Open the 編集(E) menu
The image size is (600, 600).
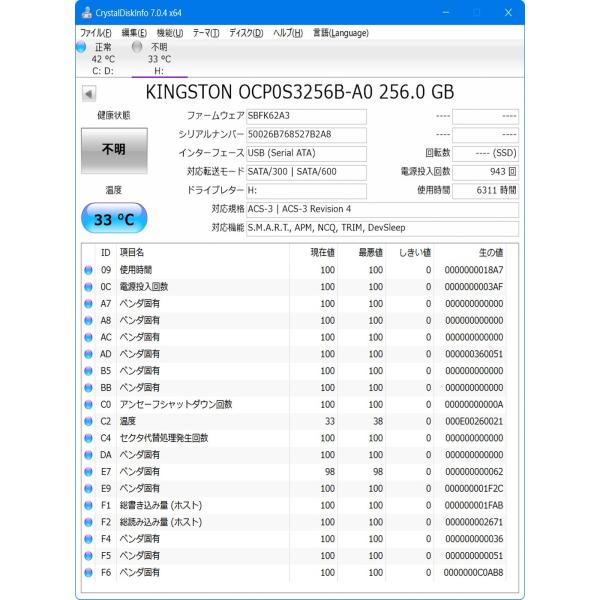tap(134, 33)
